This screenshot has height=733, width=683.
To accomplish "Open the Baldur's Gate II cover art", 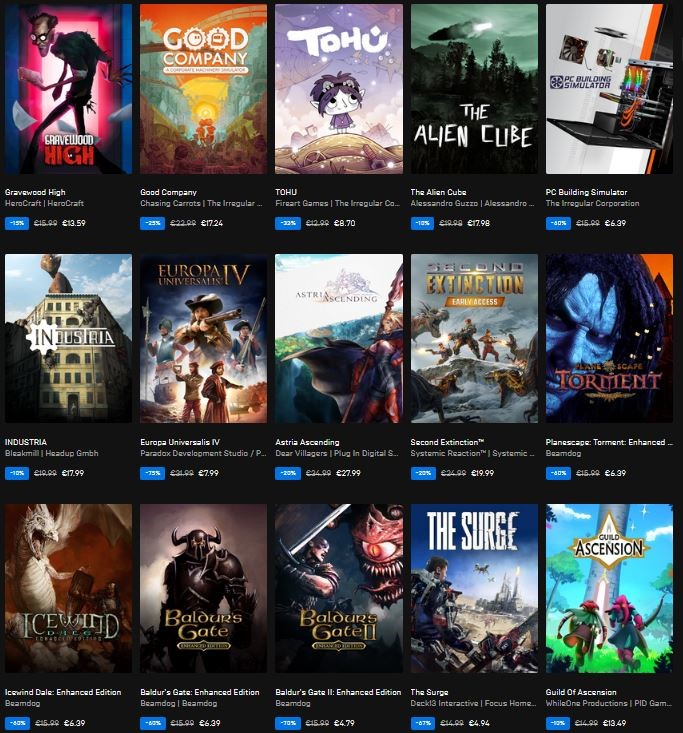I will click(x=339, y=588).
